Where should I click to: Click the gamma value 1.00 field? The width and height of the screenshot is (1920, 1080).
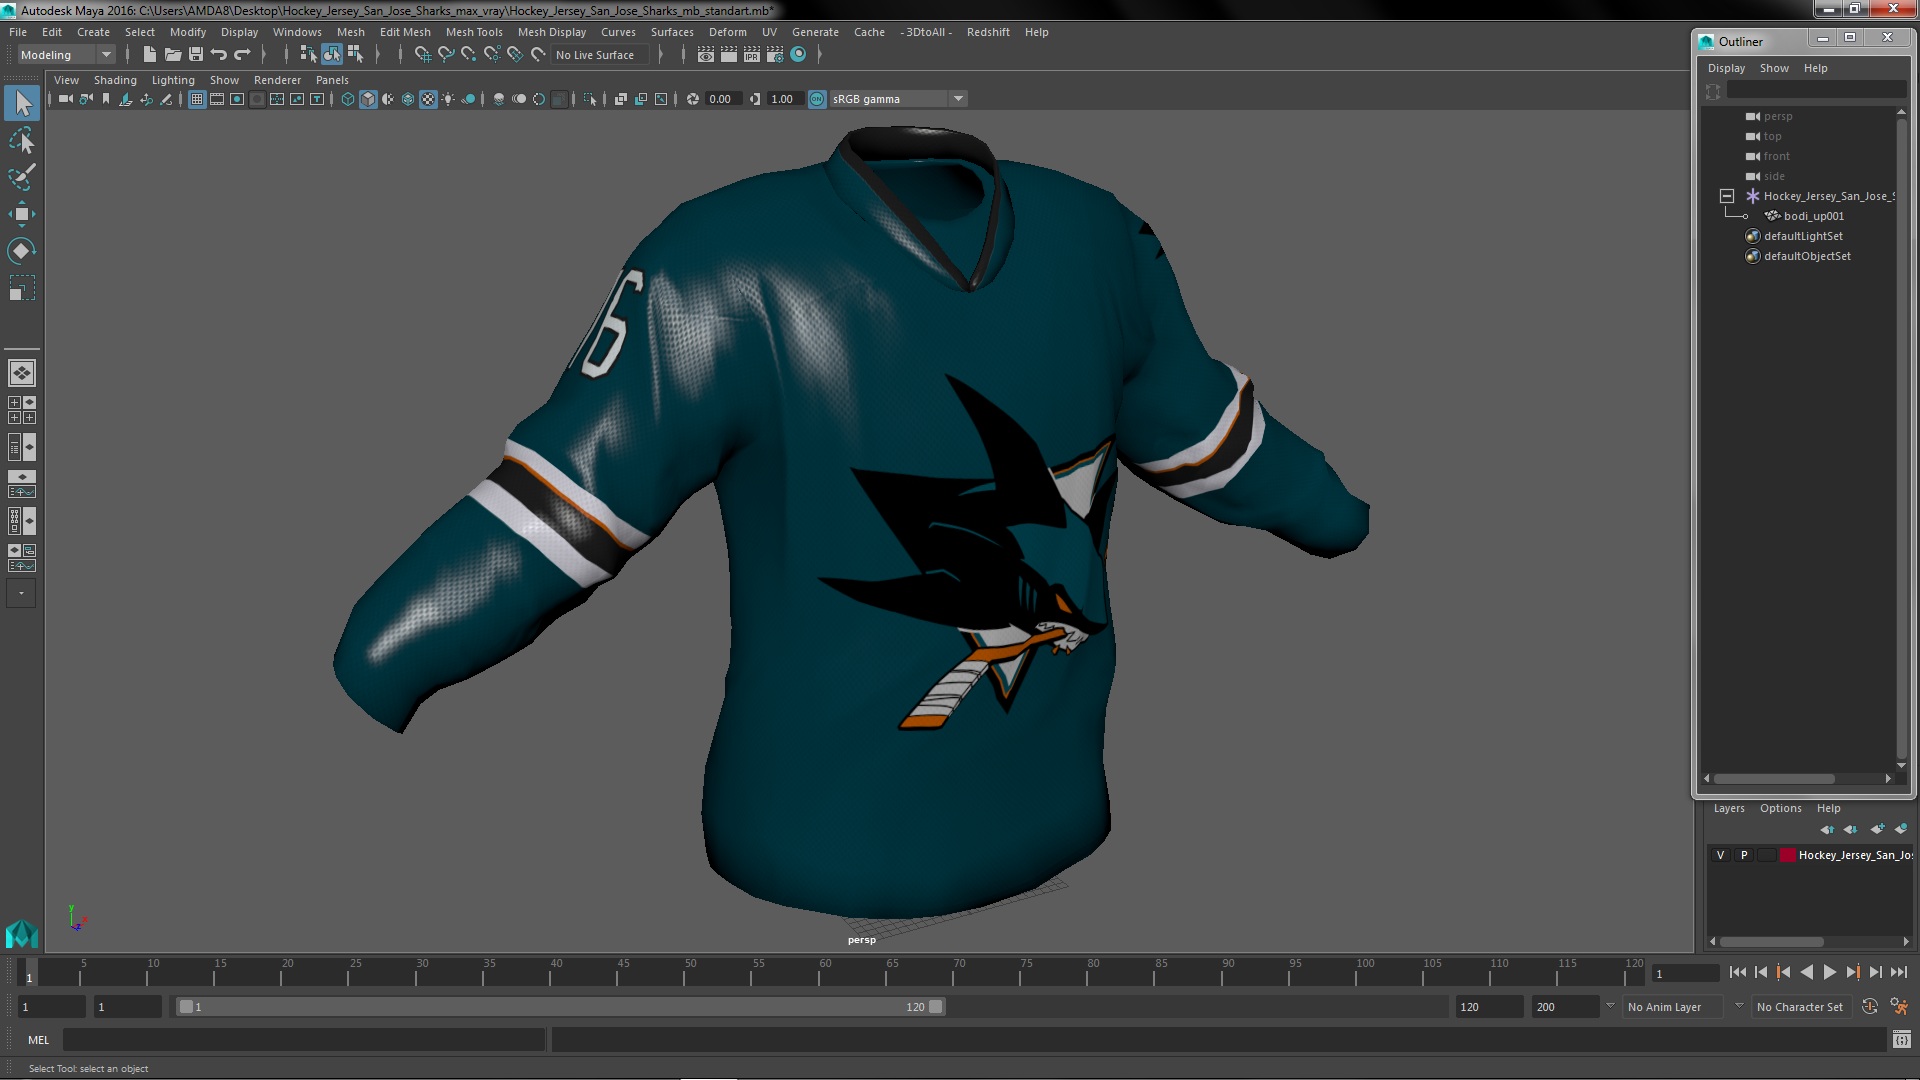(783, 99)
